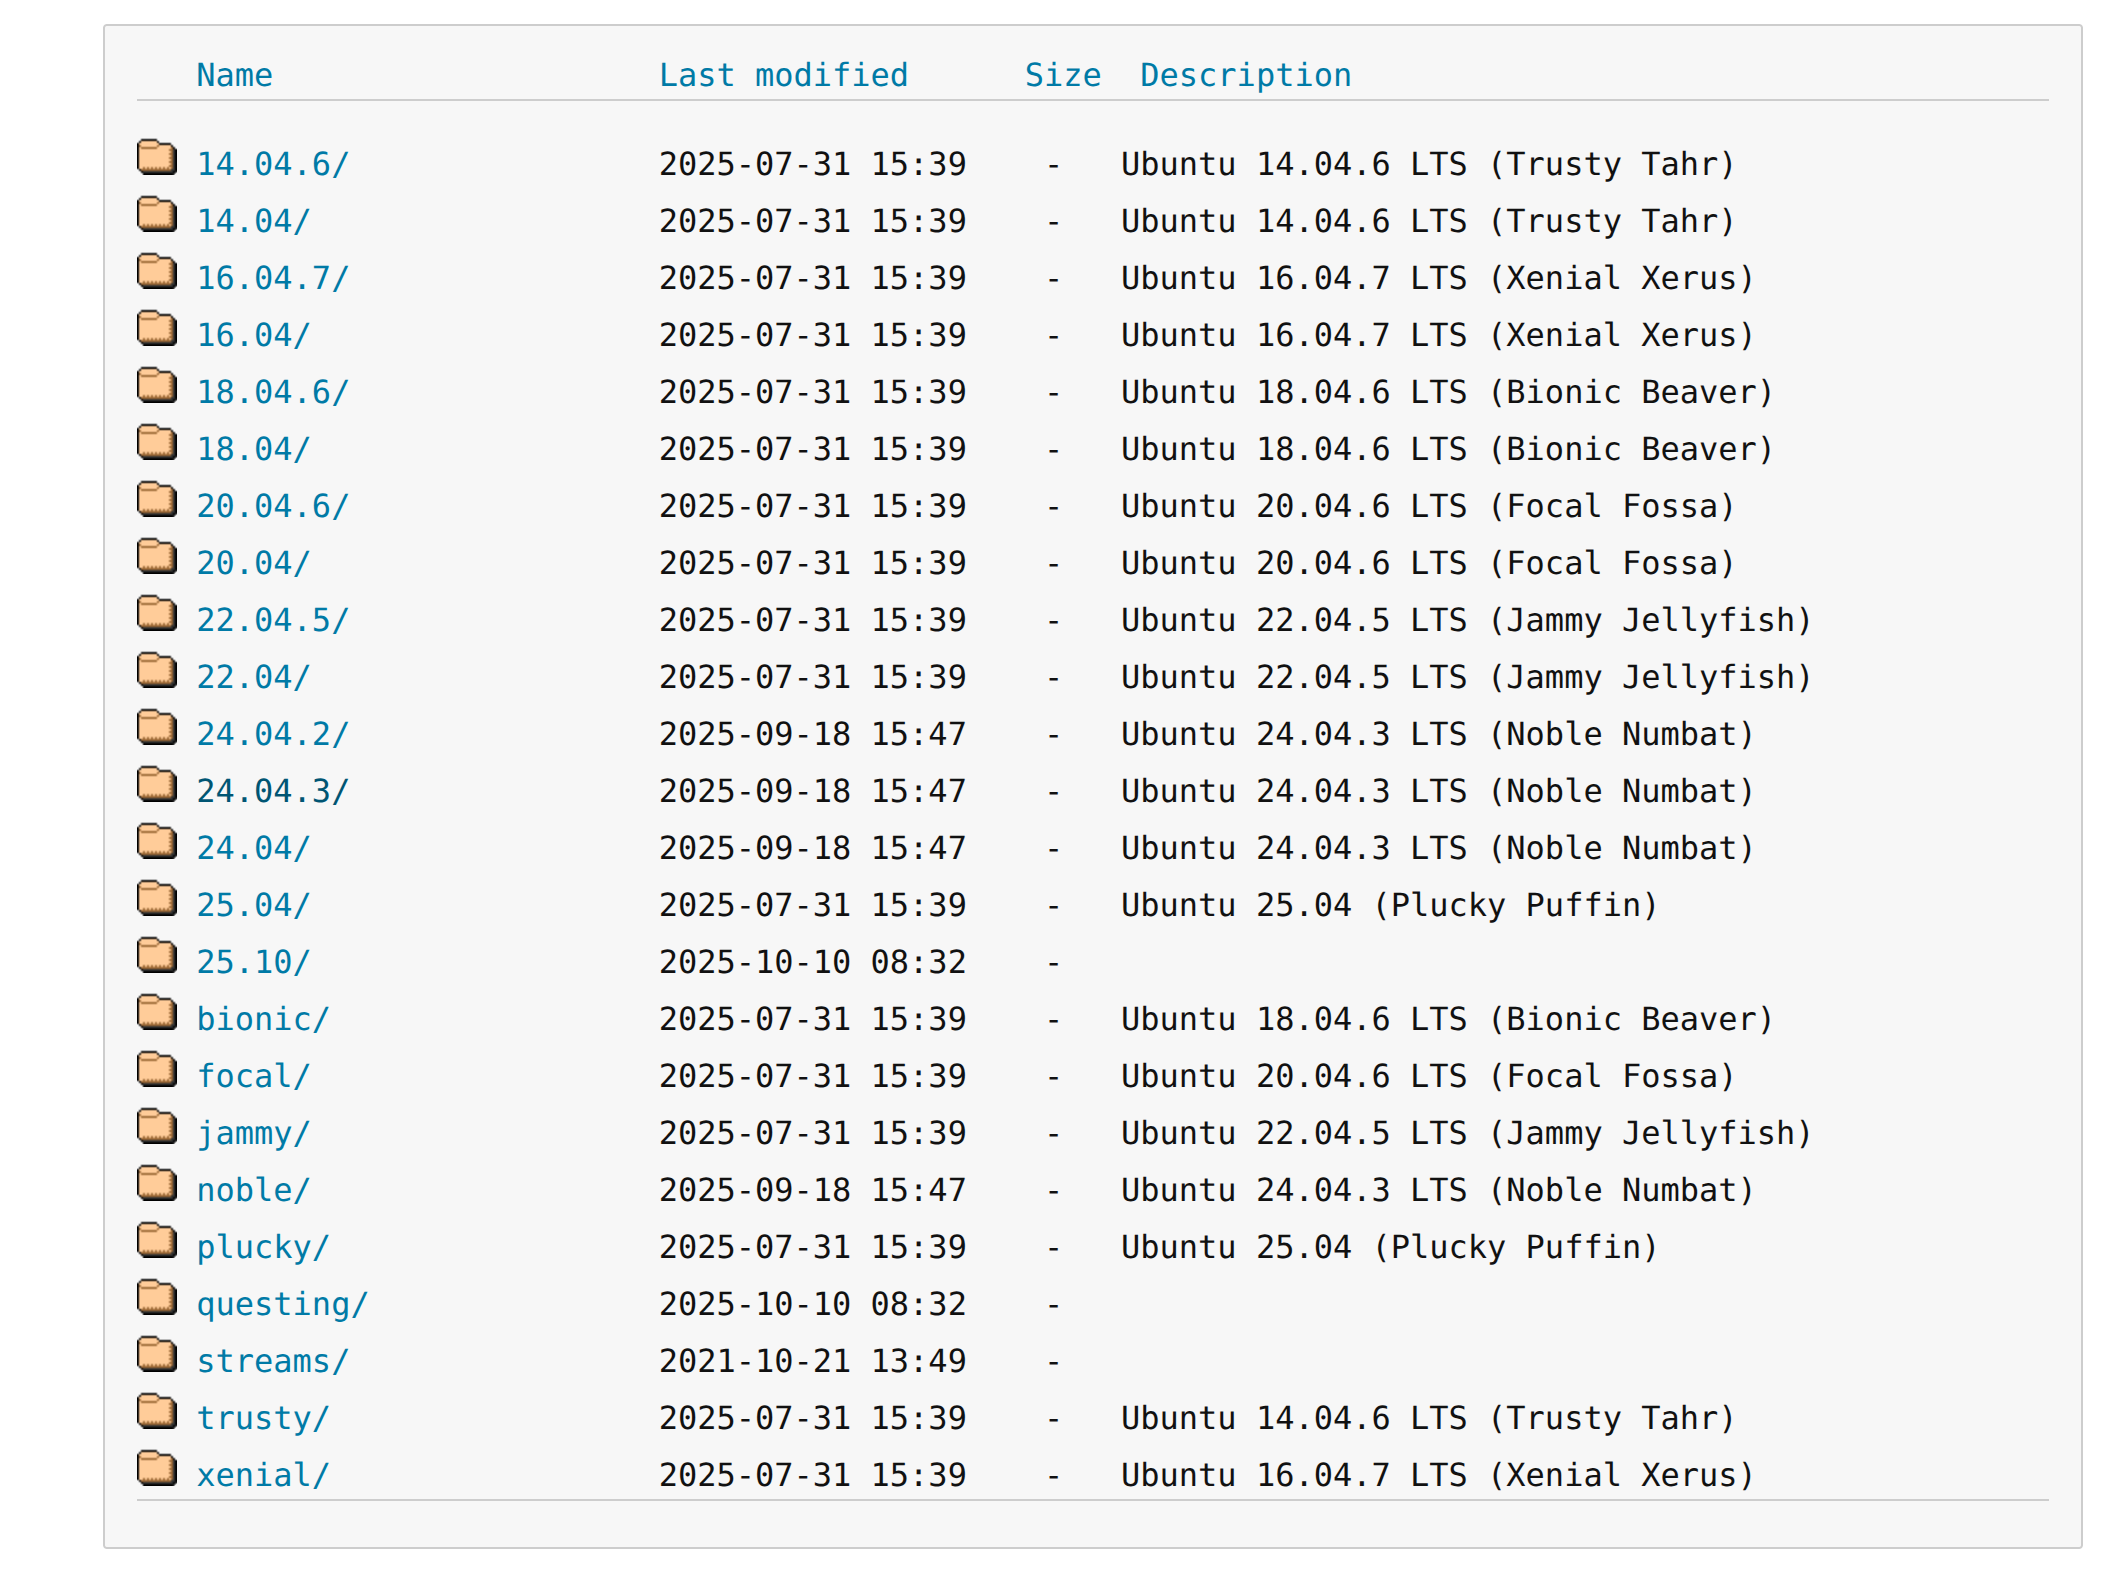The width and height of the screenshot is (2124, 1583).
Task: Click the folder icon next to xenial/
Action: coord(157,1469)
